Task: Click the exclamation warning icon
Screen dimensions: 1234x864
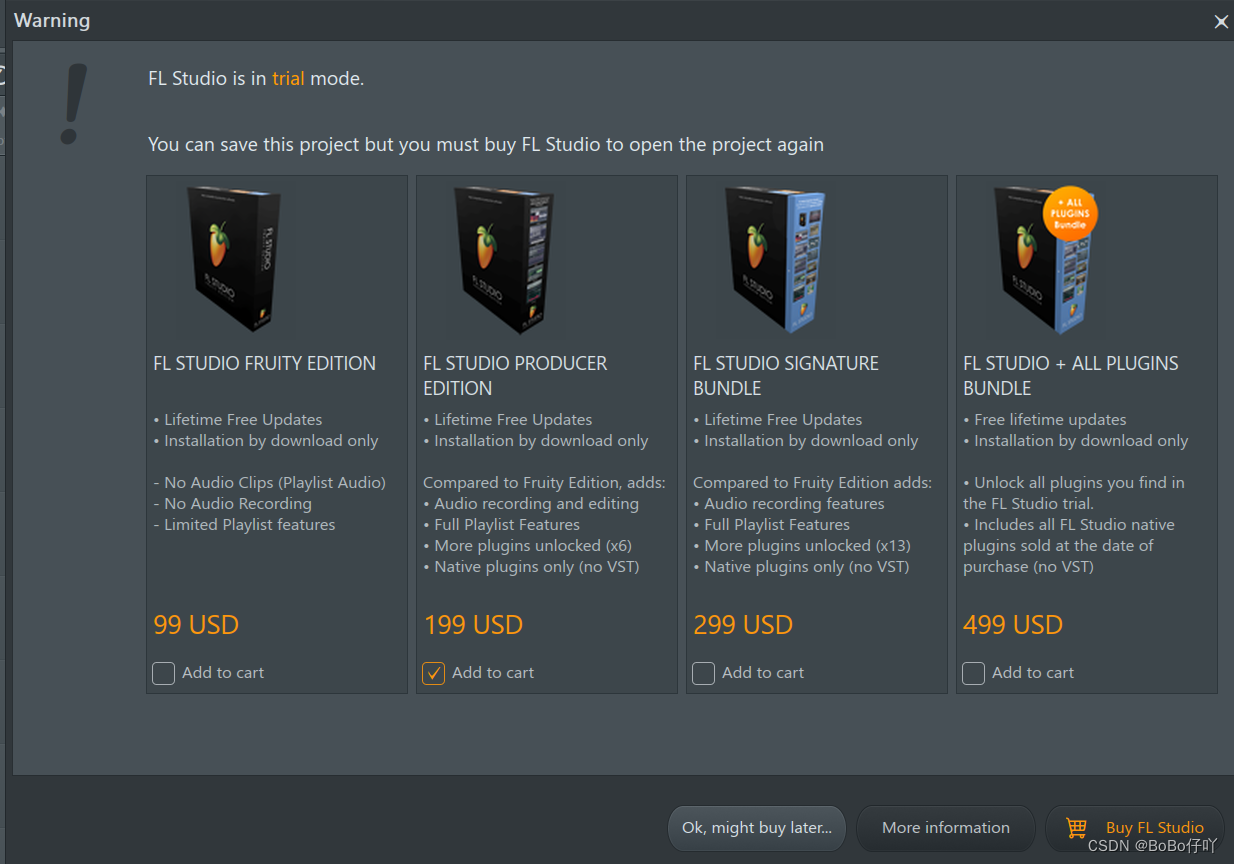Action: click(x=72, y=105)
